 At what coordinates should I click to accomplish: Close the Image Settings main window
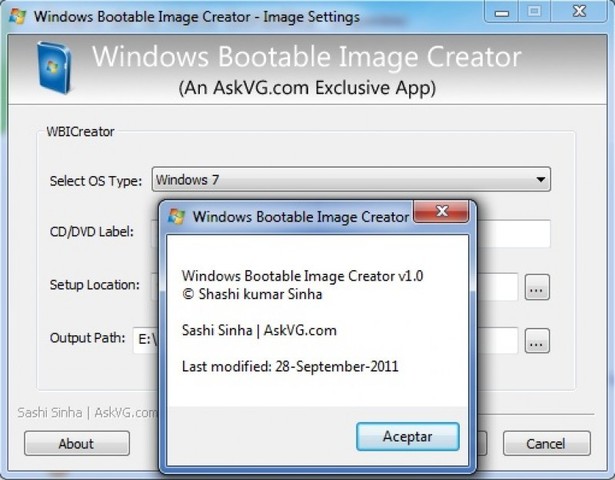[579, 12]
